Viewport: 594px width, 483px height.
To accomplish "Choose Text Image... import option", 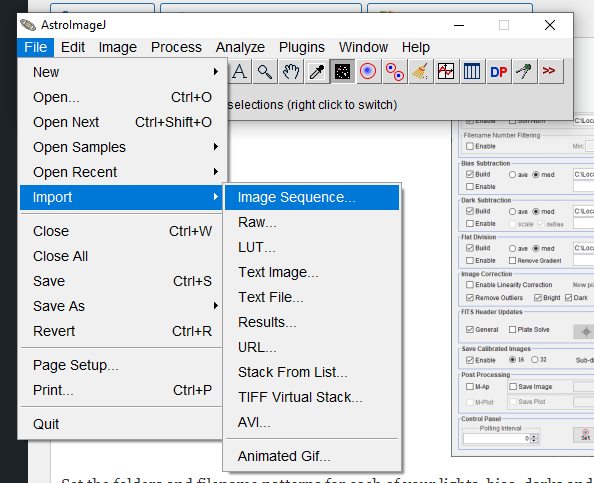I will [312, 272].
